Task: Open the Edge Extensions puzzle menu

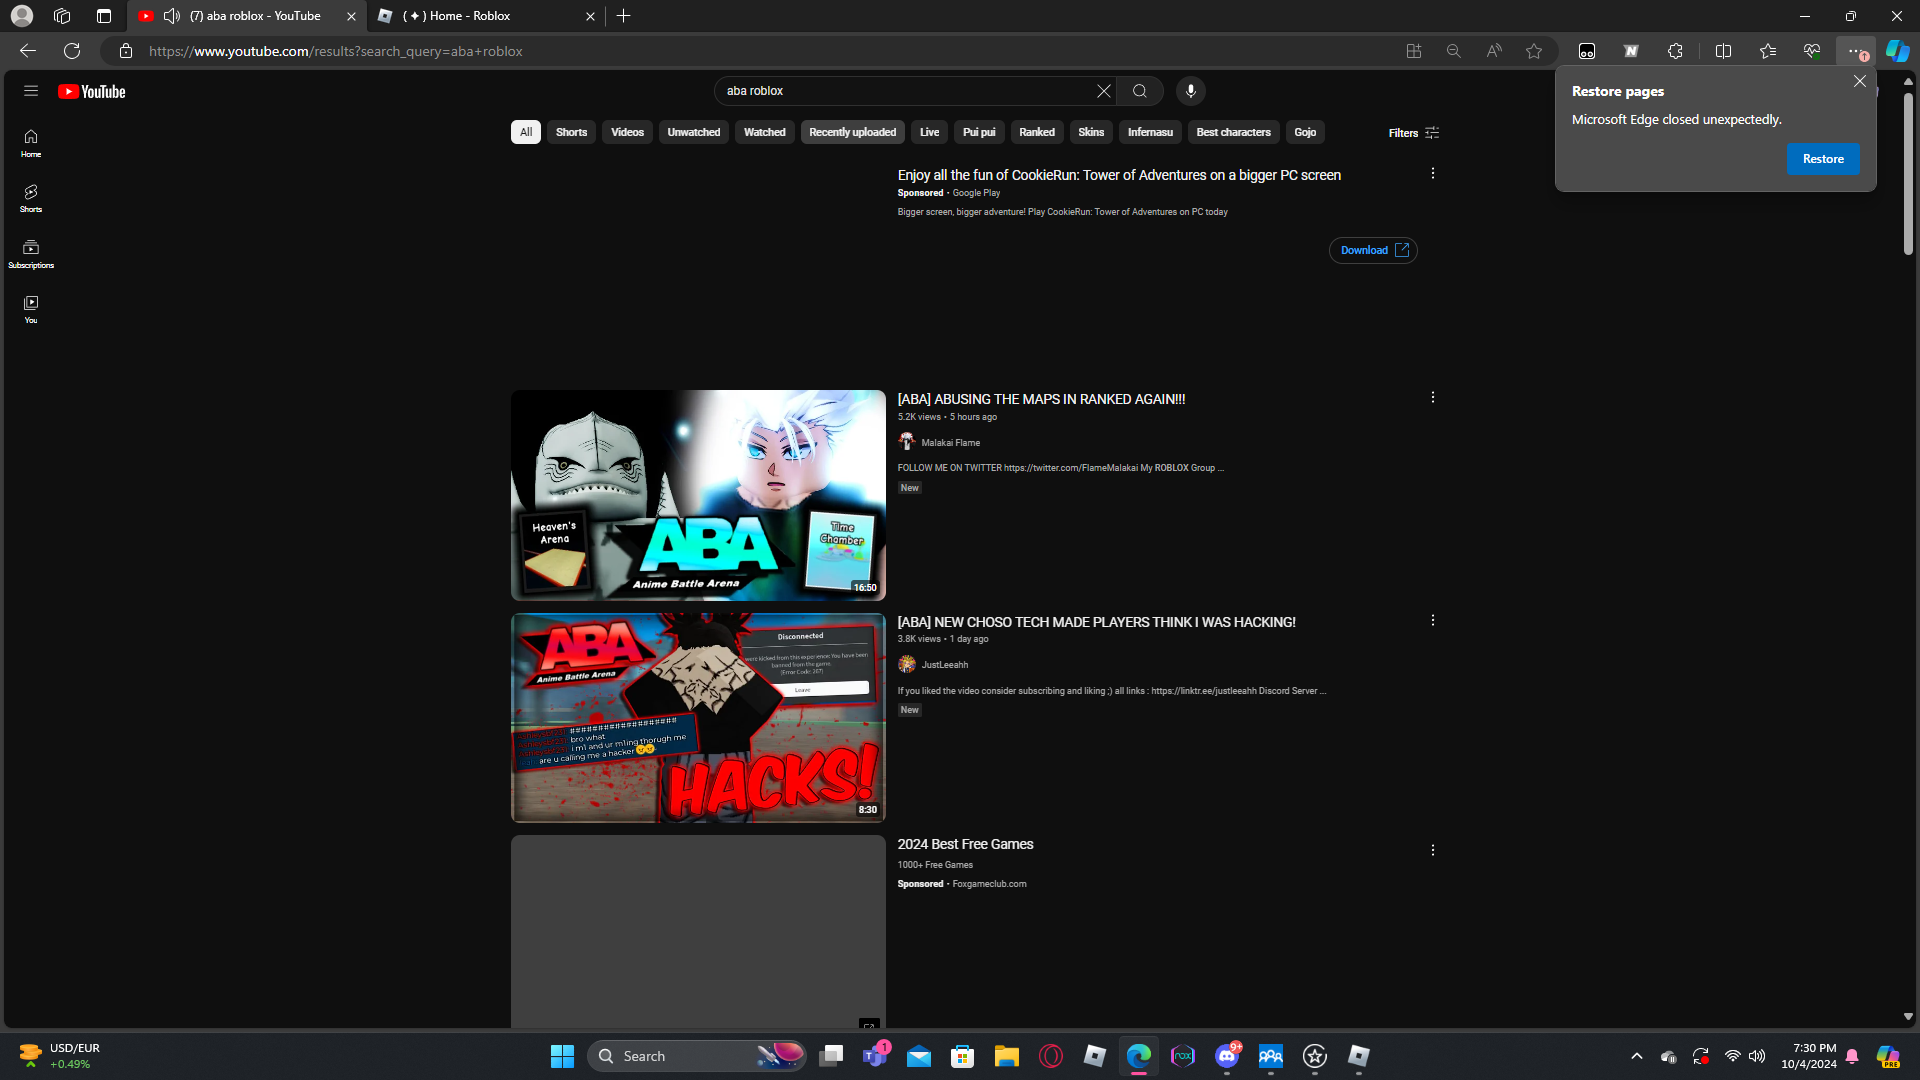Action: coord(1676,51)
